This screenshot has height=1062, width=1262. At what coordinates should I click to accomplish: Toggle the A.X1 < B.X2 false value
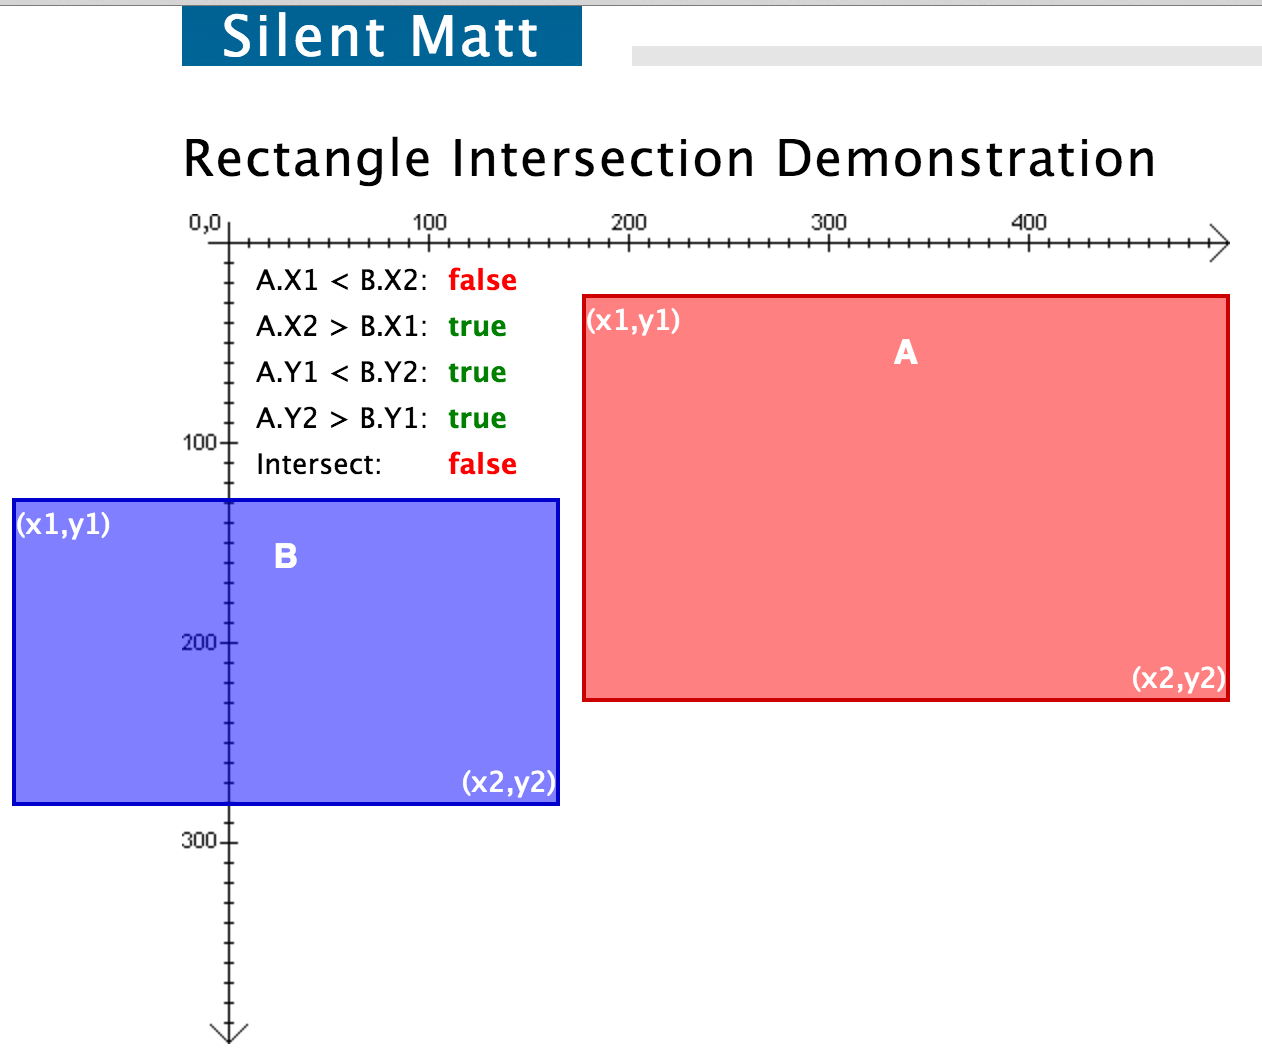(482, 280)
